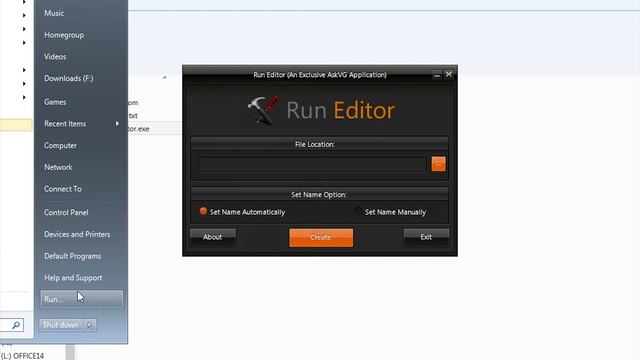Screen dimensions: 640x360
Task: Click the orange browse file button
Action: (438, 164)
